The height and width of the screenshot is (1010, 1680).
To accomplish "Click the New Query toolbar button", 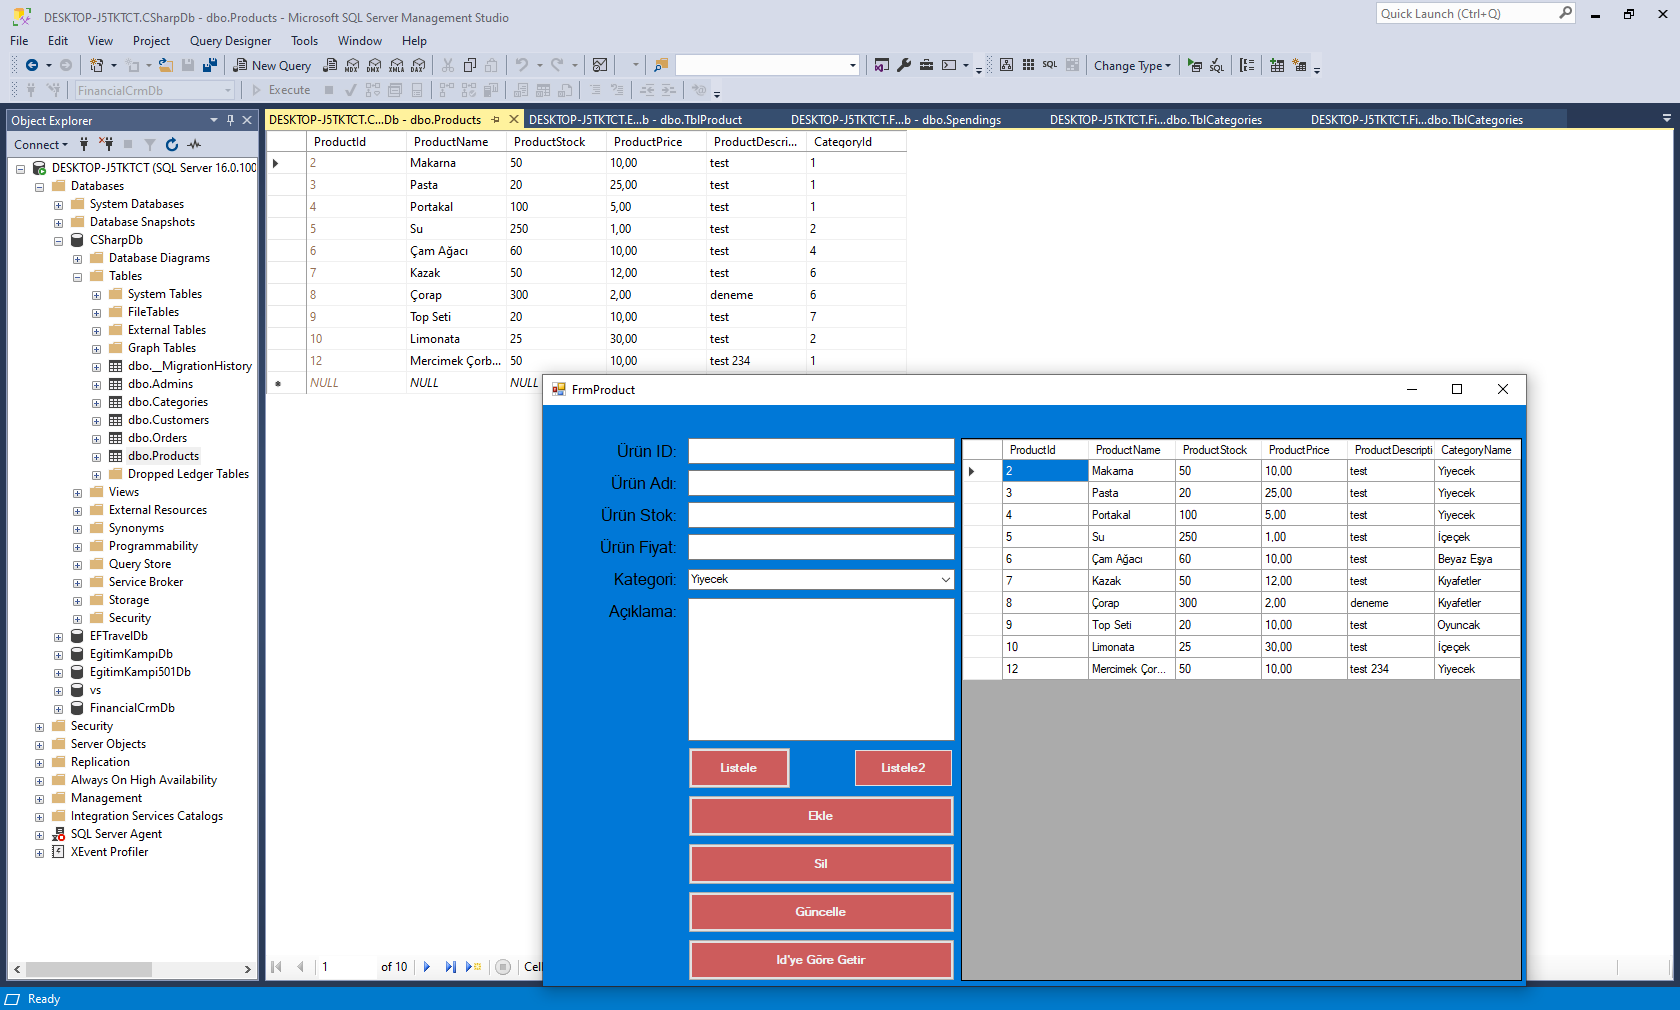I will tap(272, 65).
